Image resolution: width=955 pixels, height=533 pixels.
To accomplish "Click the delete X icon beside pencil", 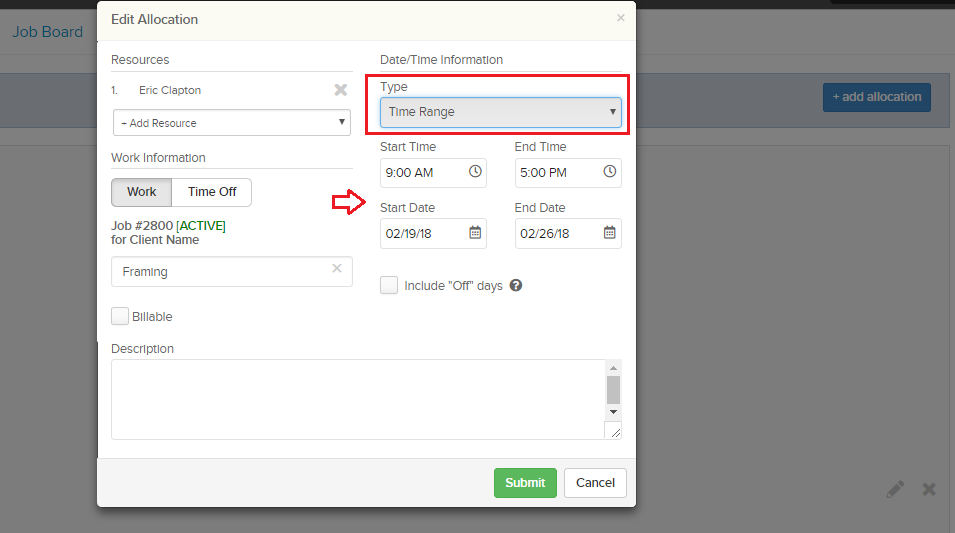I will tap(929, 489).
